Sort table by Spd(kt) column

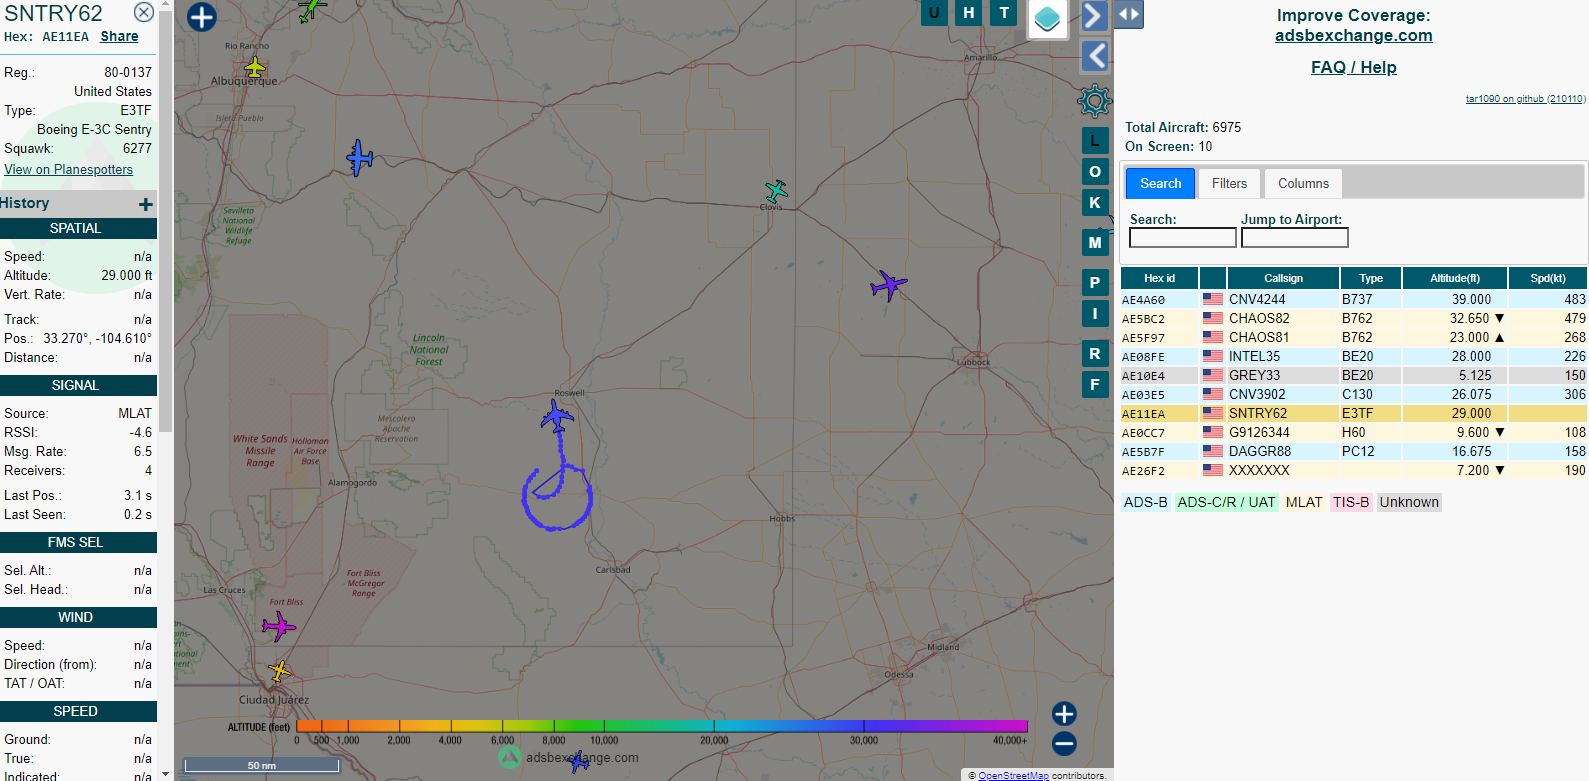1547,278
